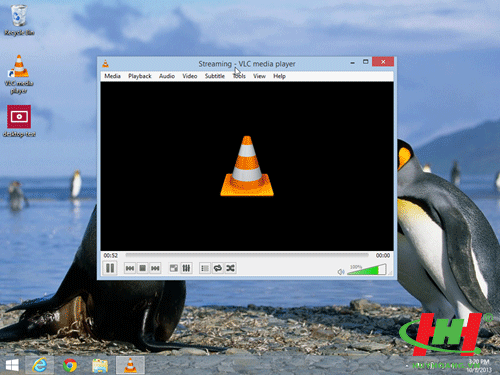Toggle random shuffle playback
The width and height of the screenshot is (500, 375).
[230, 268]
